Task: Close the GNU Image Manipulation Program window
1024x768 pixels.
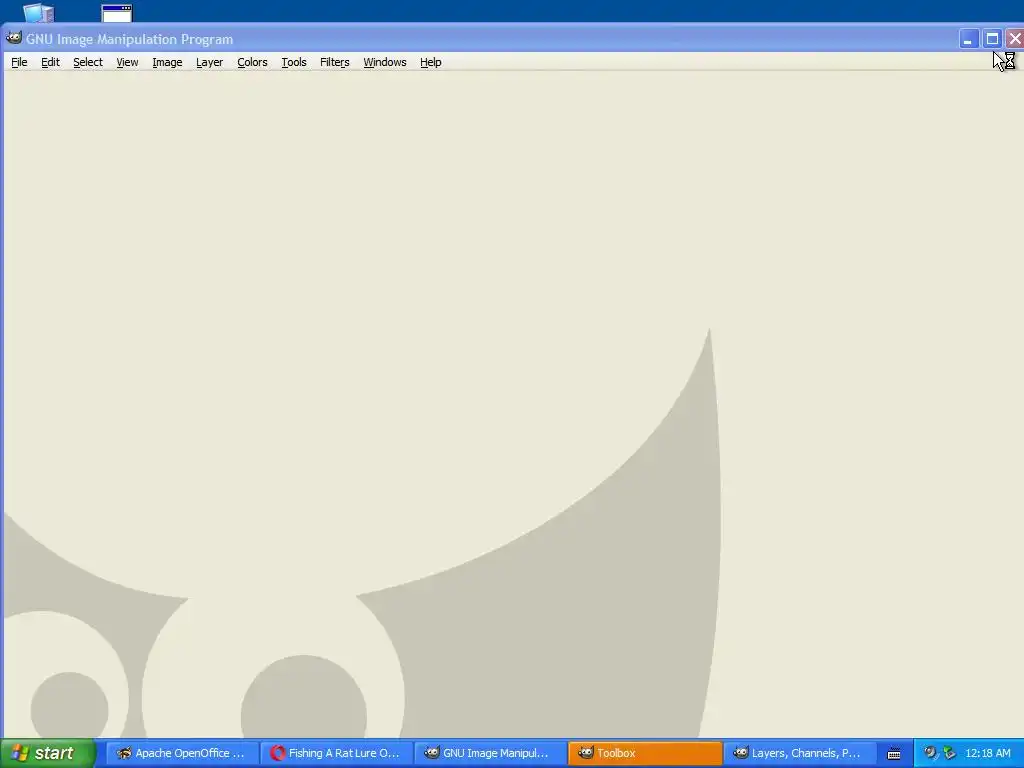Action: pyautogui.click(x=1014, y=39)
